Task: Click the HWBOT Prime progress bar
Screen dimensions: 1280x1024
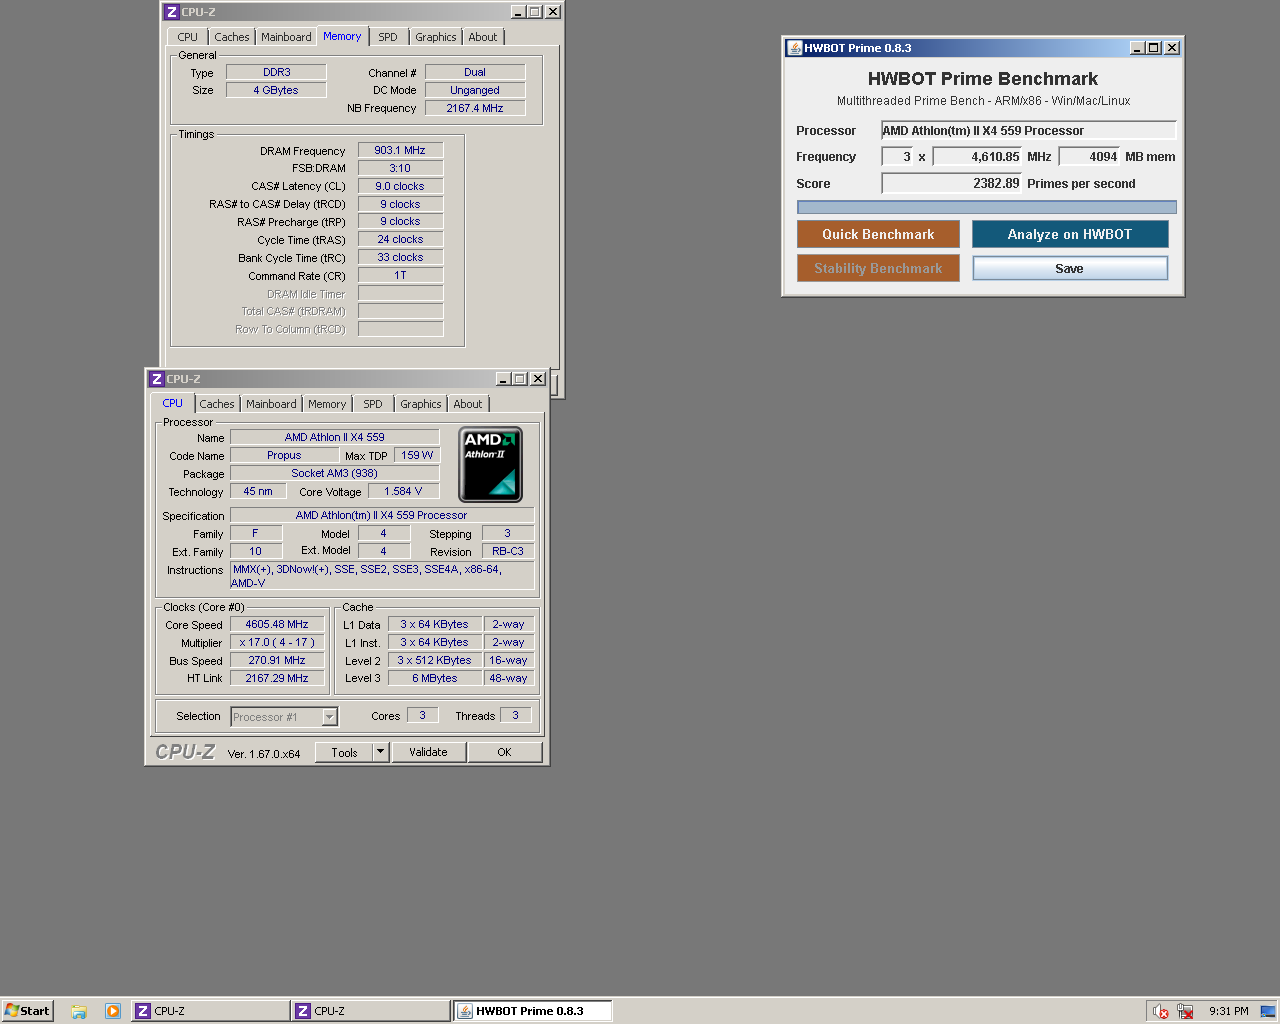Action: [x=987, y=207]
